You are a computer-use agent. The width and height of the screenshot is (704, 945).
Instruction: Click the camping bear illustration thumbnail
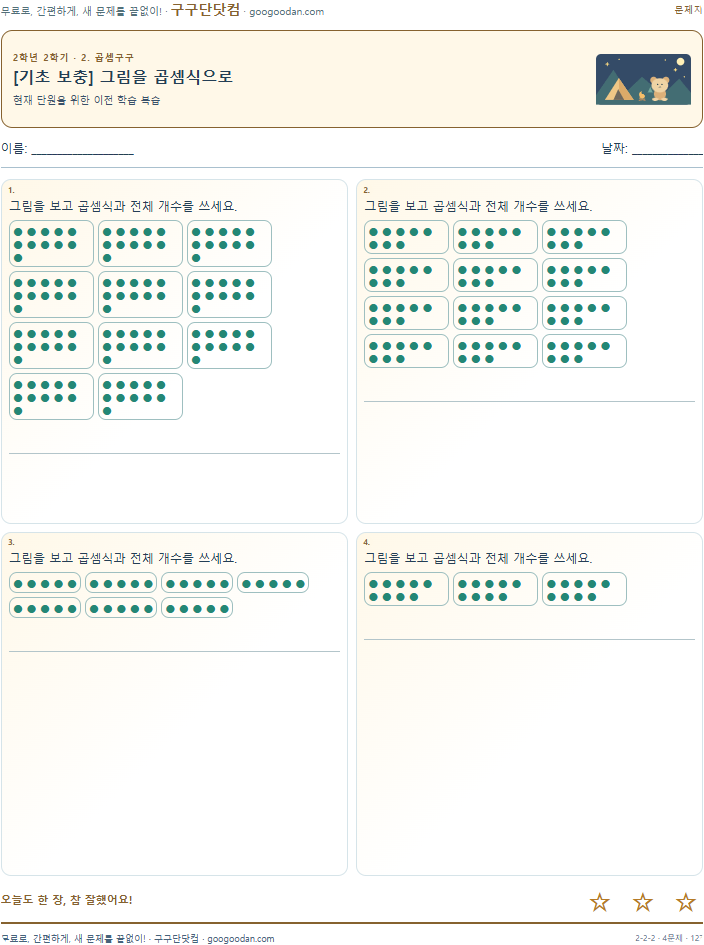pyautogui.click(x=643, y=80)
